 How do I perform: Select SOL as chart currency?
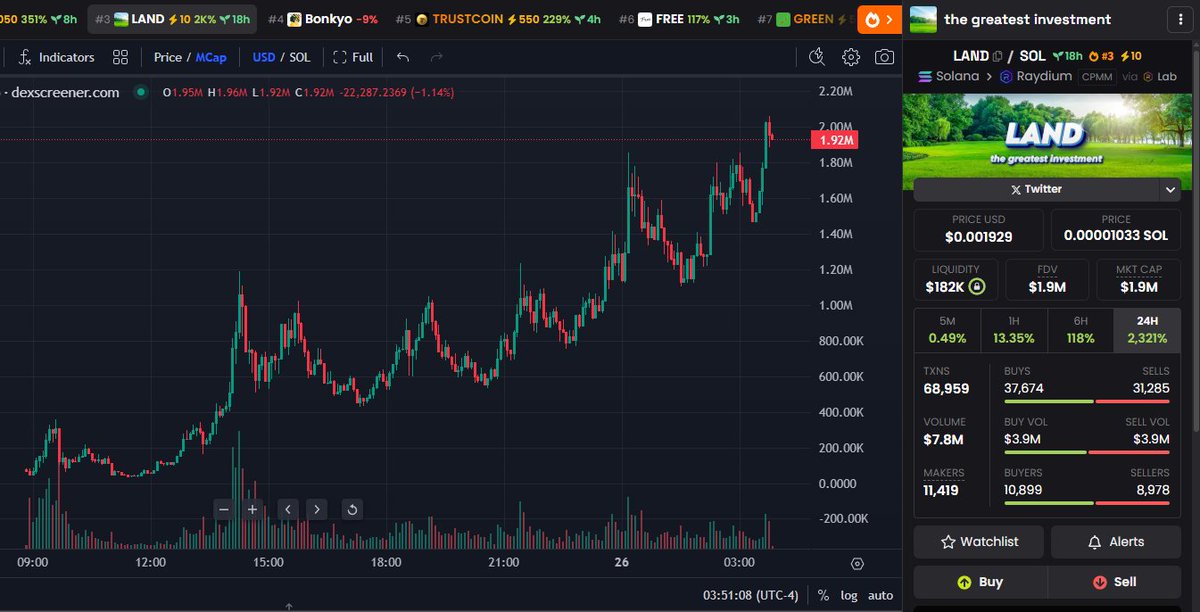(300, 57)
